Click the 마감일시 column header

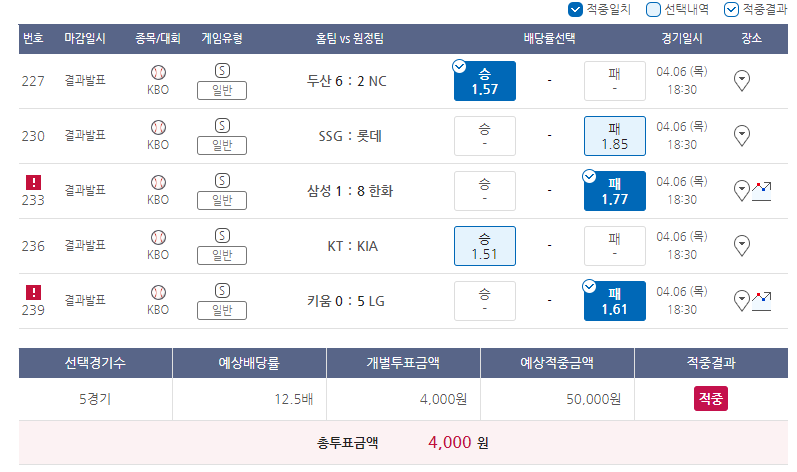pos(85,38)
